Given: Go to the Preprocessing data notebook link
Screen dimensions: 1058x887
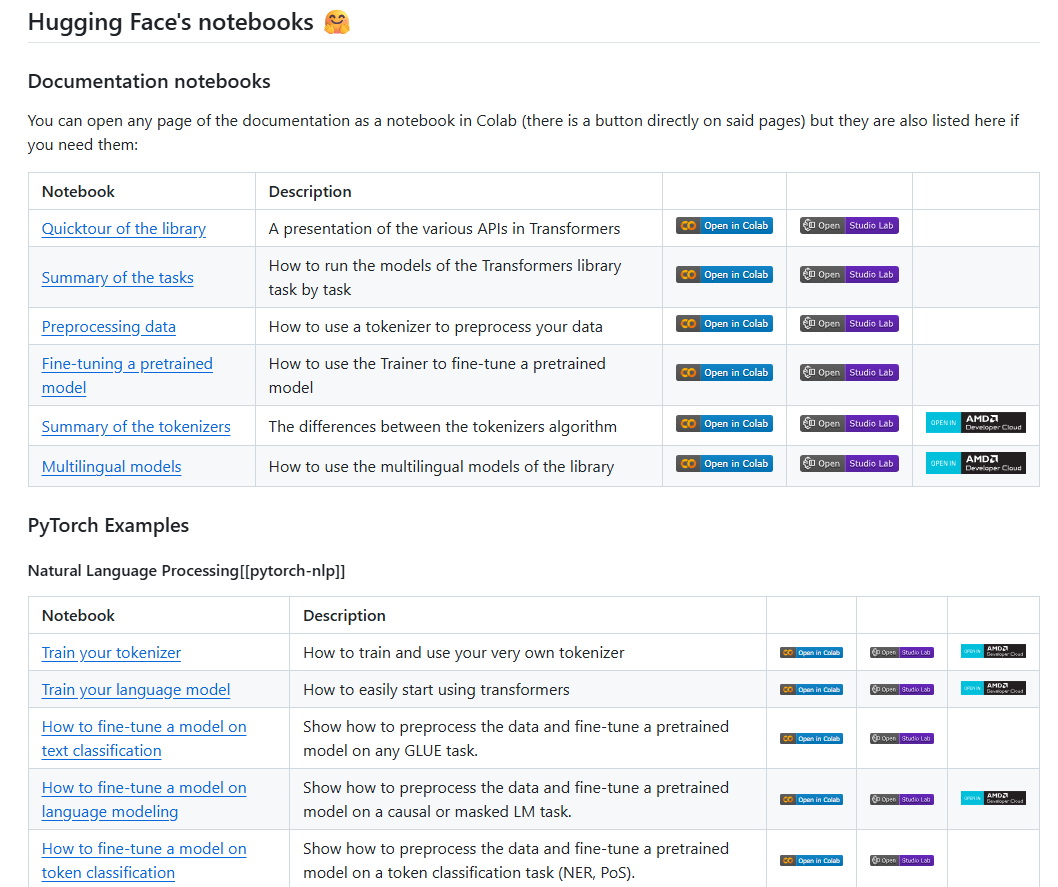Looking at the screenshot, I should pyautogui.click(x=109, y=327).
